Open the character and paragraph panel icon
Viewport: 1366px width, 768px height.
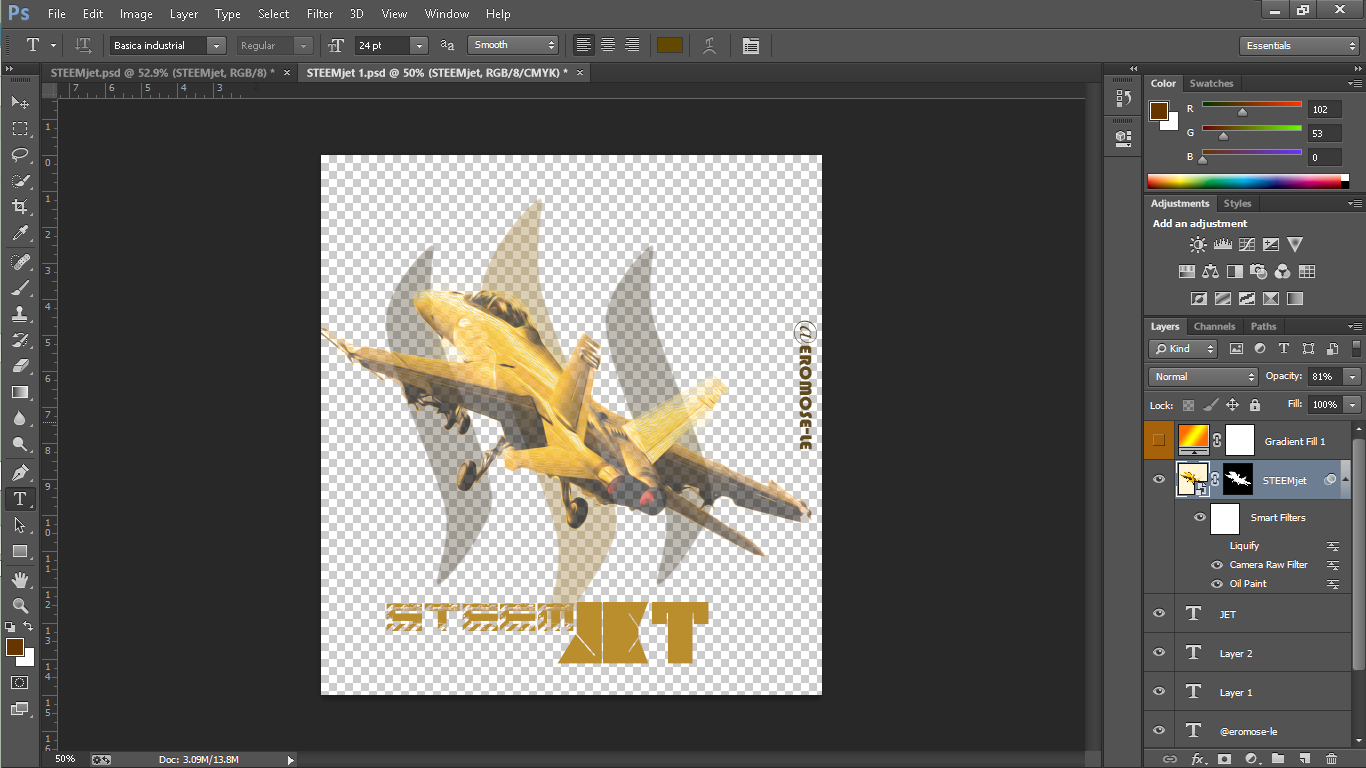[x=751, y=45]
